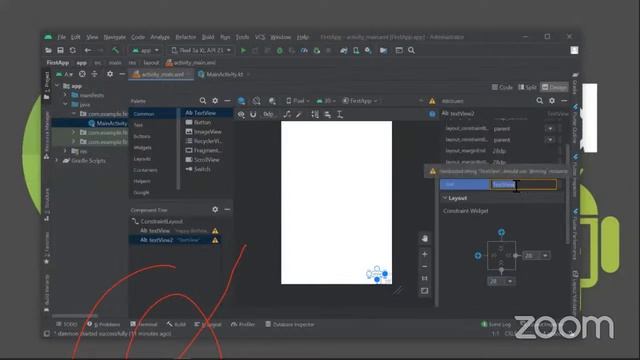640x360 pixels.
Task: Open Palette settings gear
Action: pyautogui.click(x=215, y=101)
